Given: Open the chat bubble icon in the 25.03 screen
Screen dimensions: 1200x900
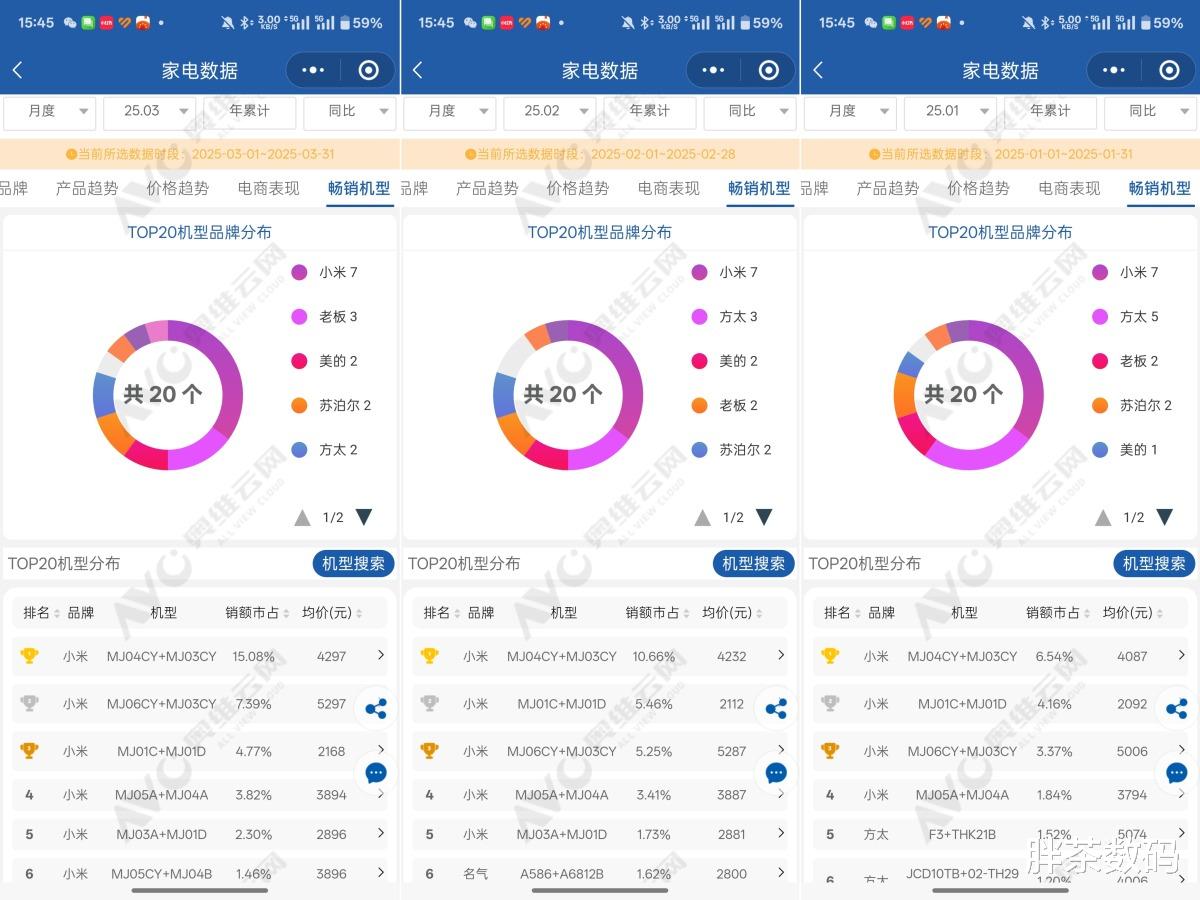Looking at the screenshot, I should click(x=376, y=772).
